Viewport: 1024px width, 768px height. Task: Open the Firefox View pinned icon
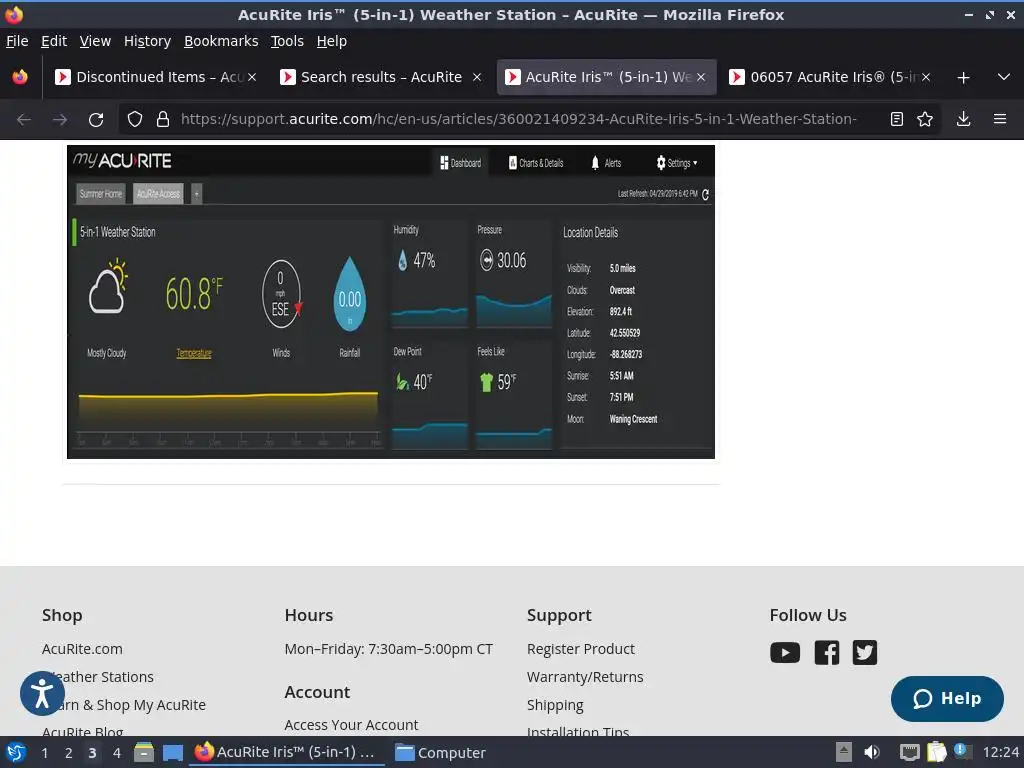pos(20,77)
